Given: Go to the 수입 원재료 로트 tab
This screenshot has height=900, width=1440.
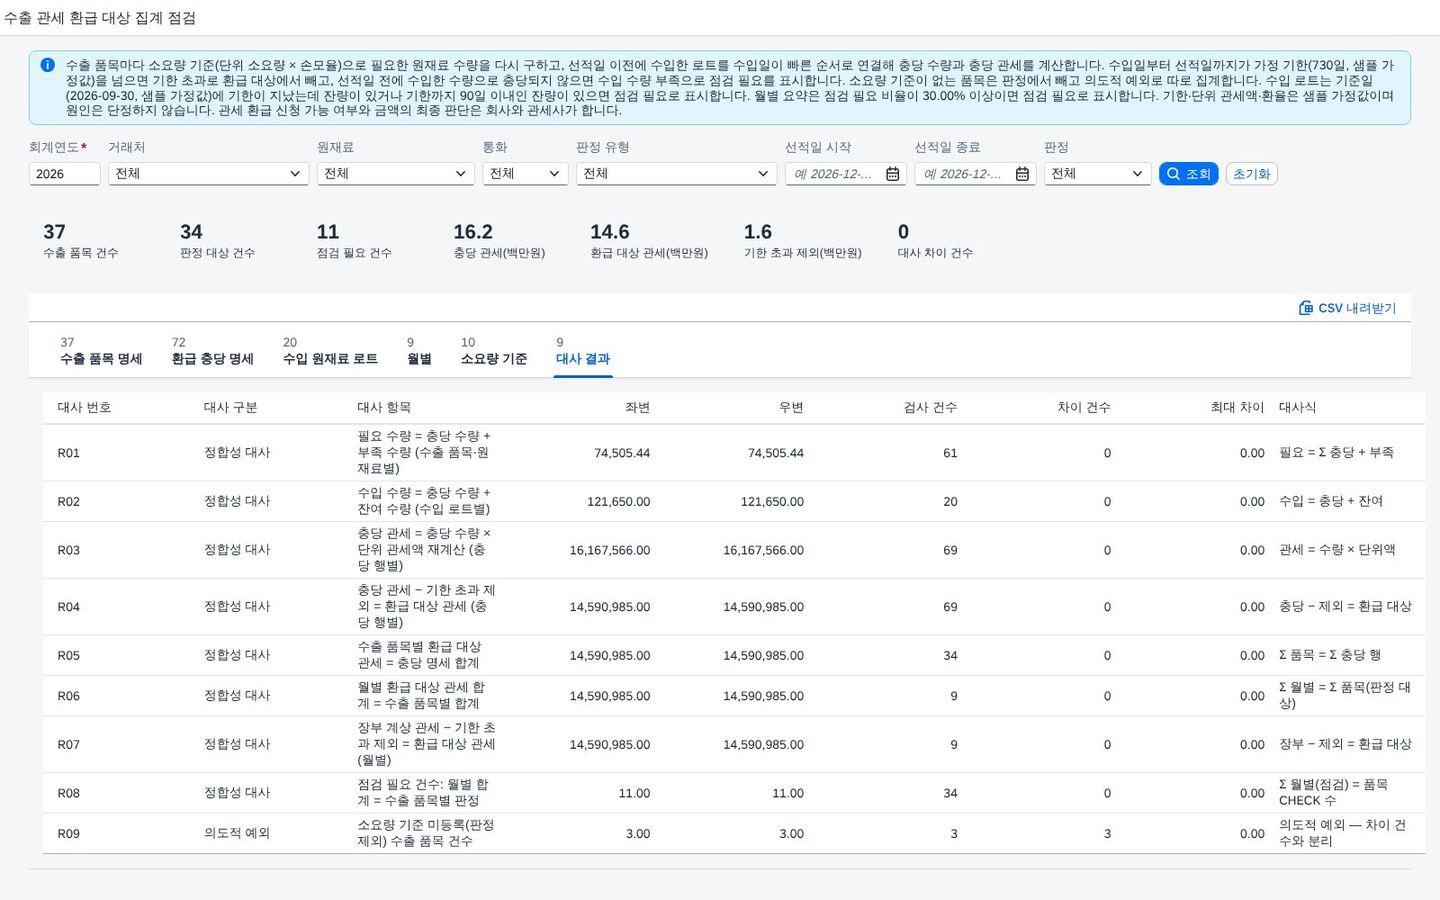Looking at the screenshot, I should point(330,351).
